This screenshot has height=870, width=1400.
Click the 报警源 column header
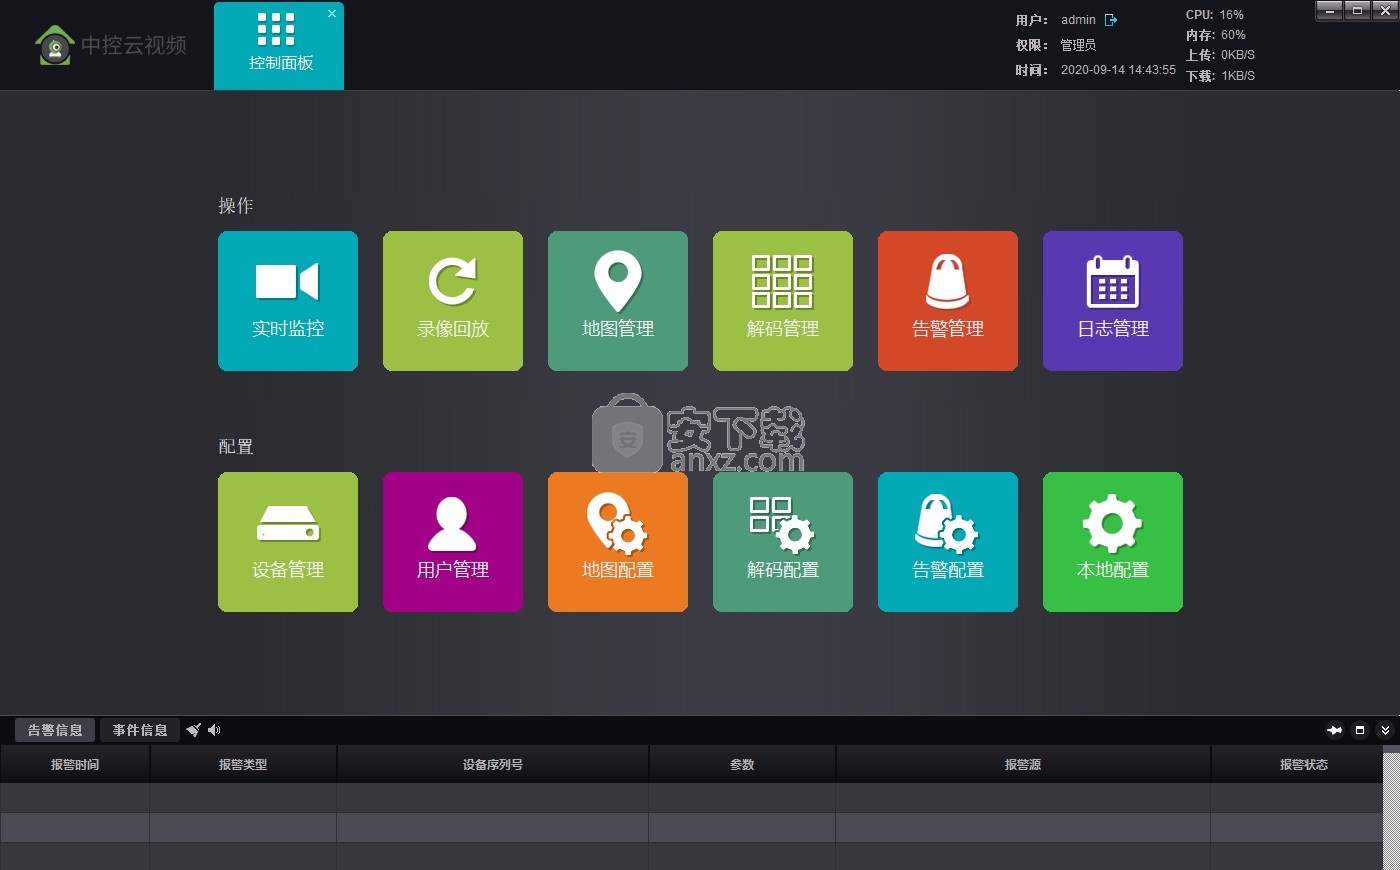tap(1023, 764)
